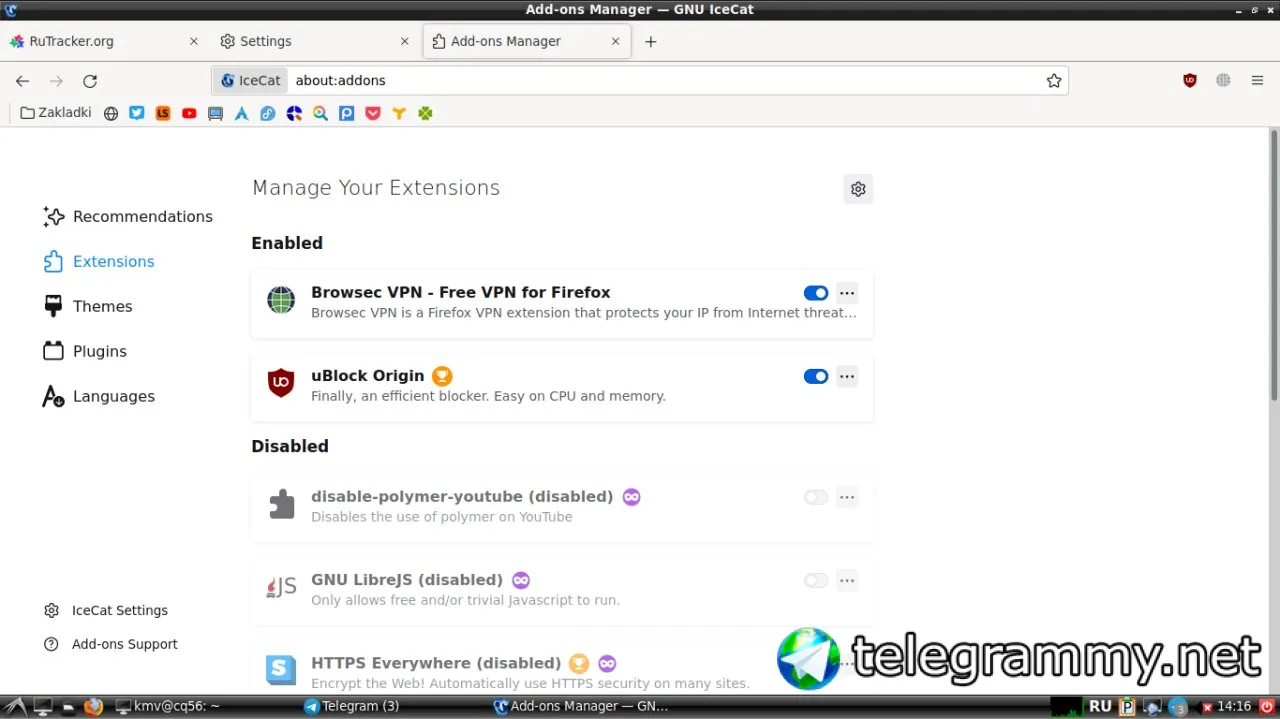The image size is (1280, 719).
Task: Click the 14:16 taskbar clock
Action: point(1235,706)
